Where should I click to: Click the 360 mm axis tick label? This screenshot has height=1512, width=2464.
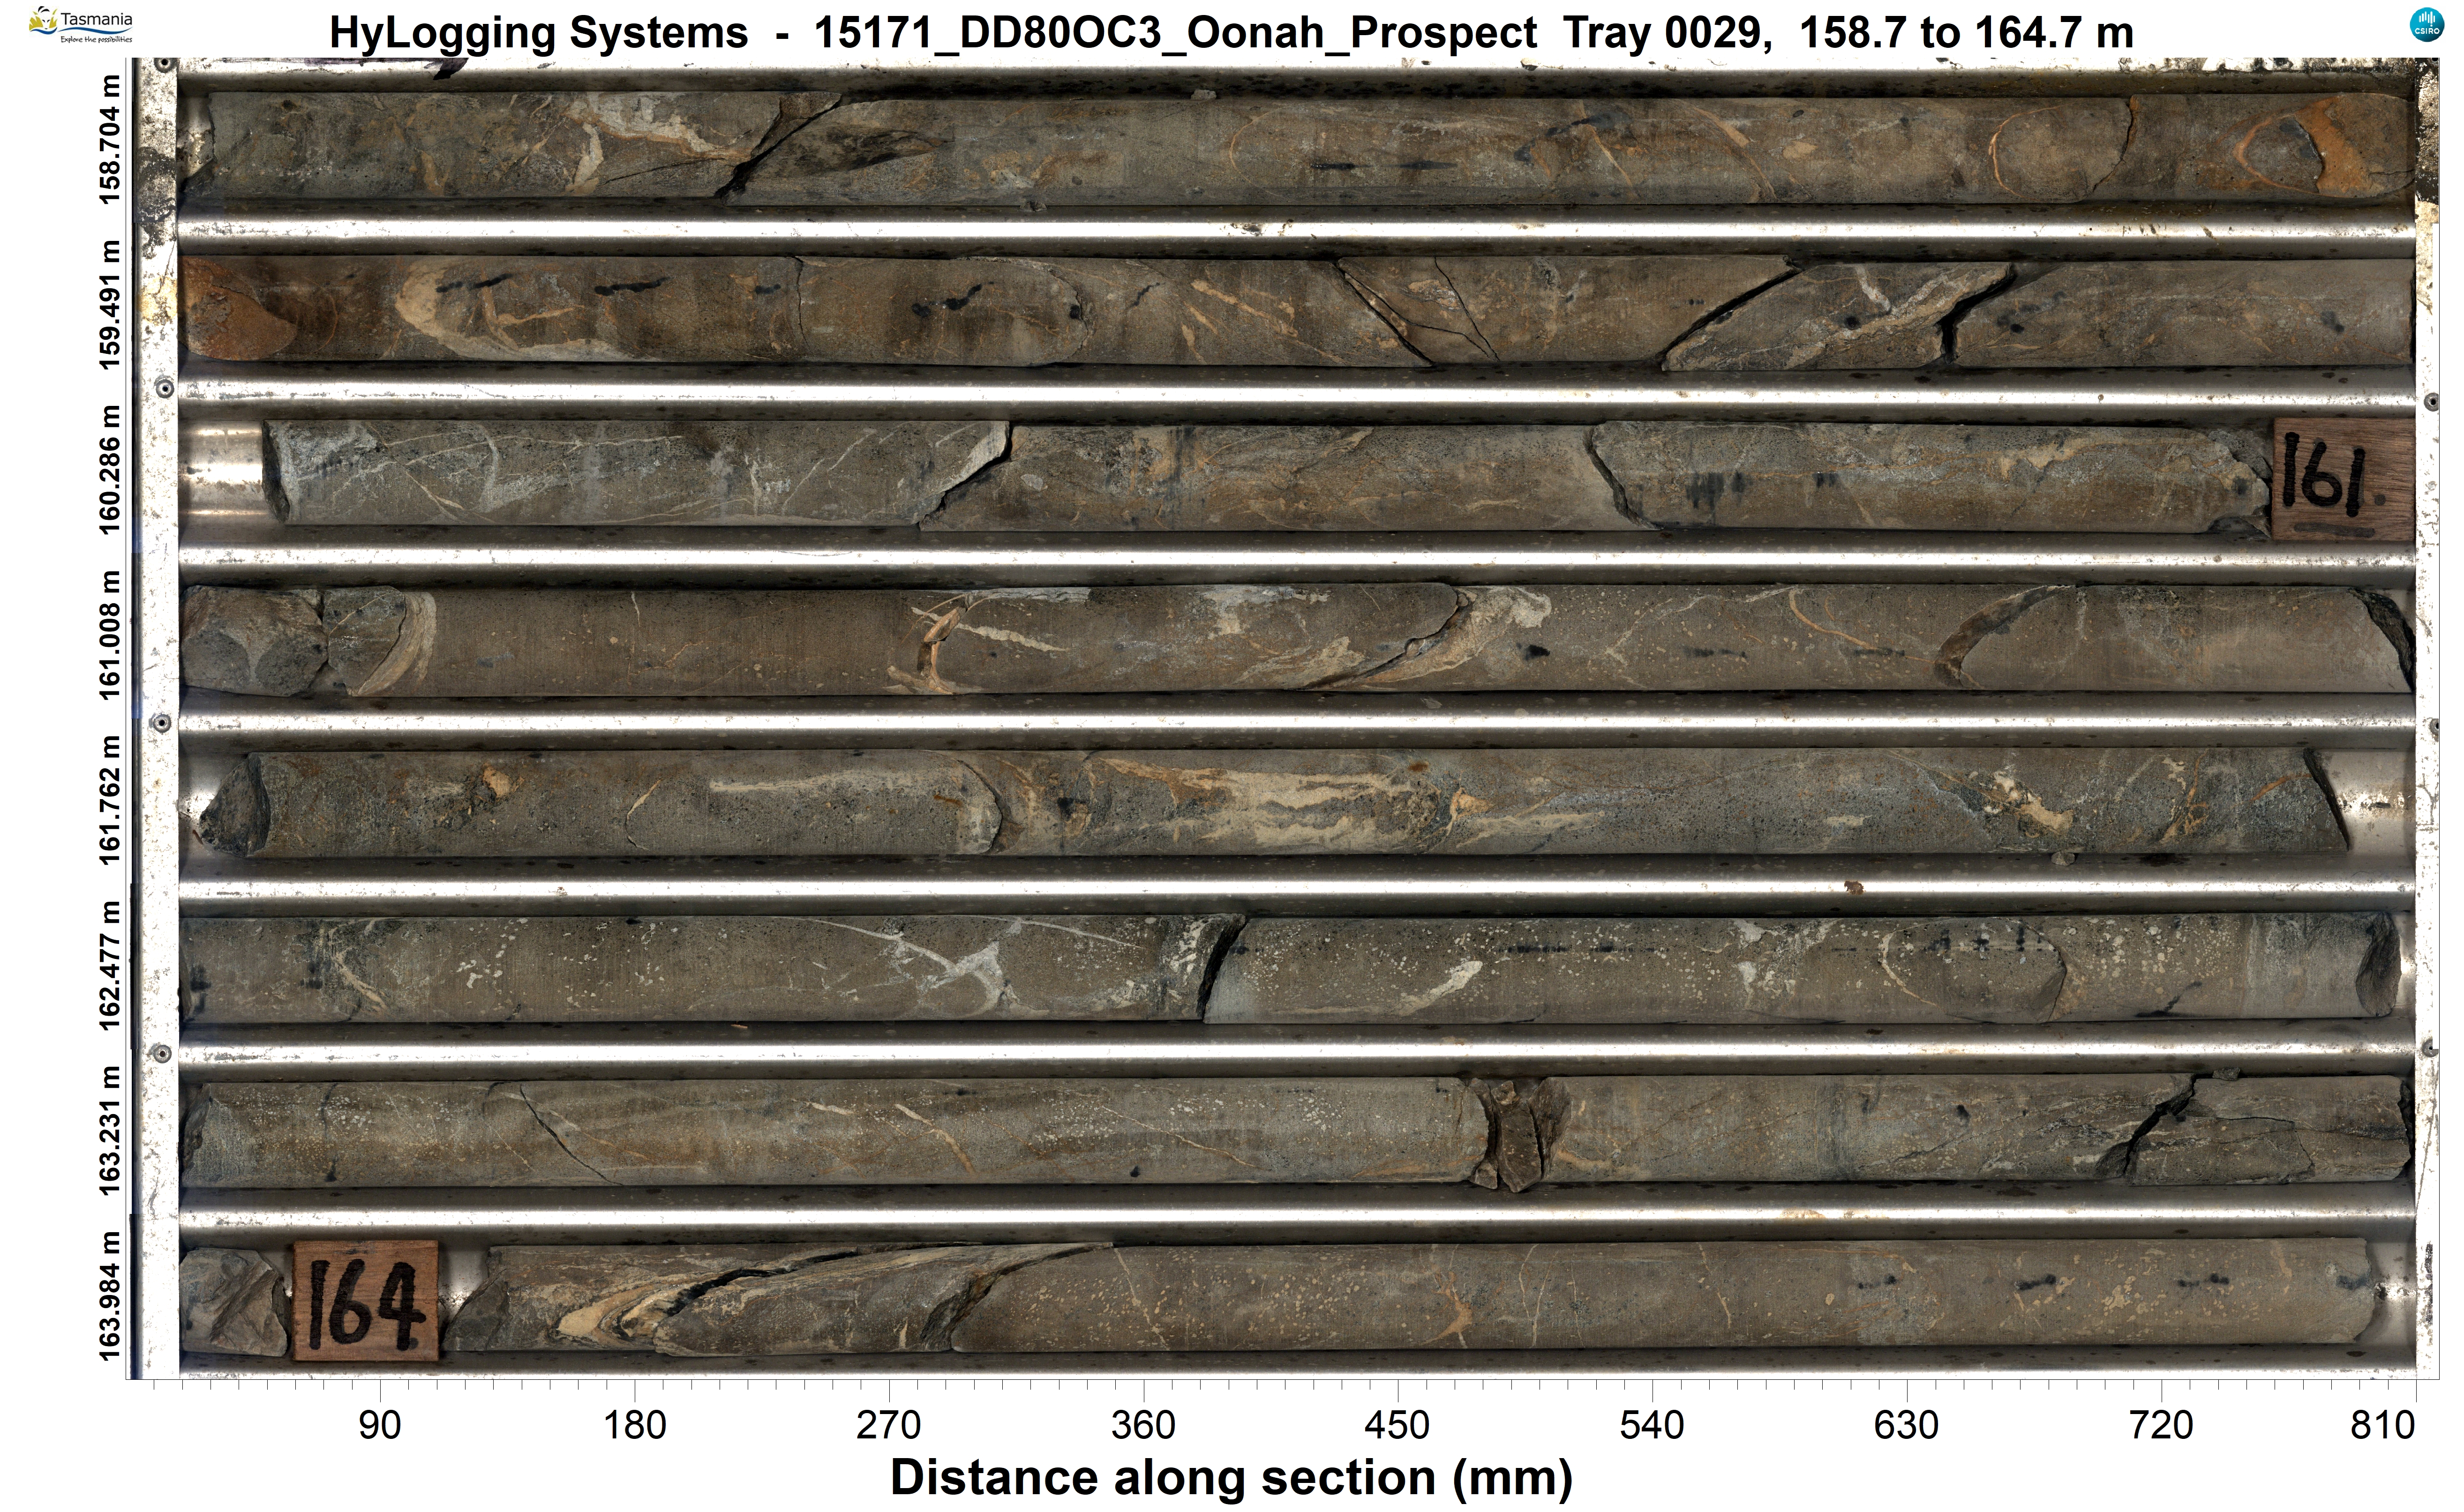(x=1143, y=1425)
